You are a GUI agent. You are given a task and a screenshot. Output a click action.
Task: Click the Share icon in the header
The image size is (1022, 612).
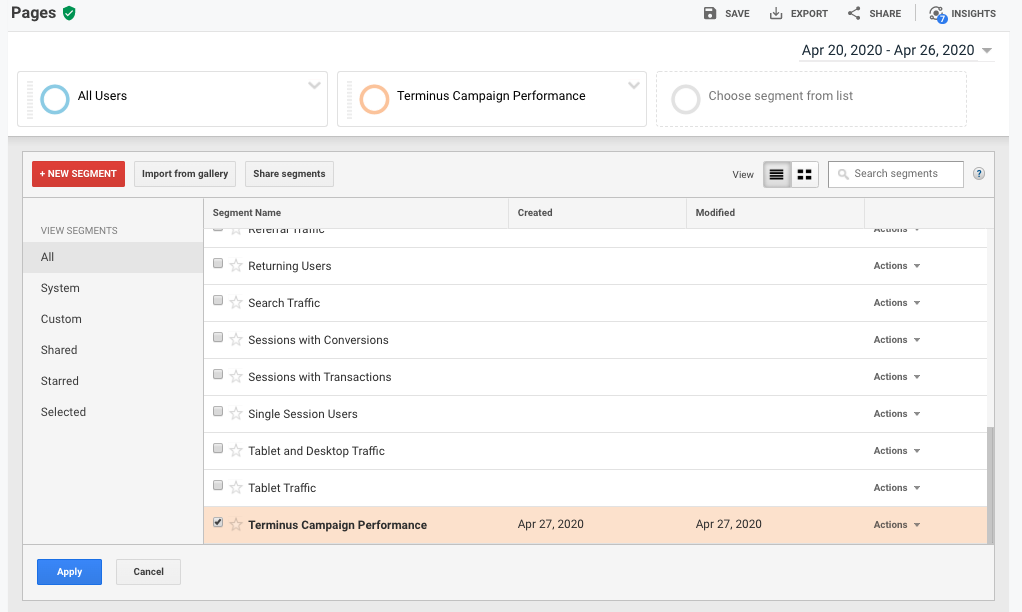pos(854,13)
